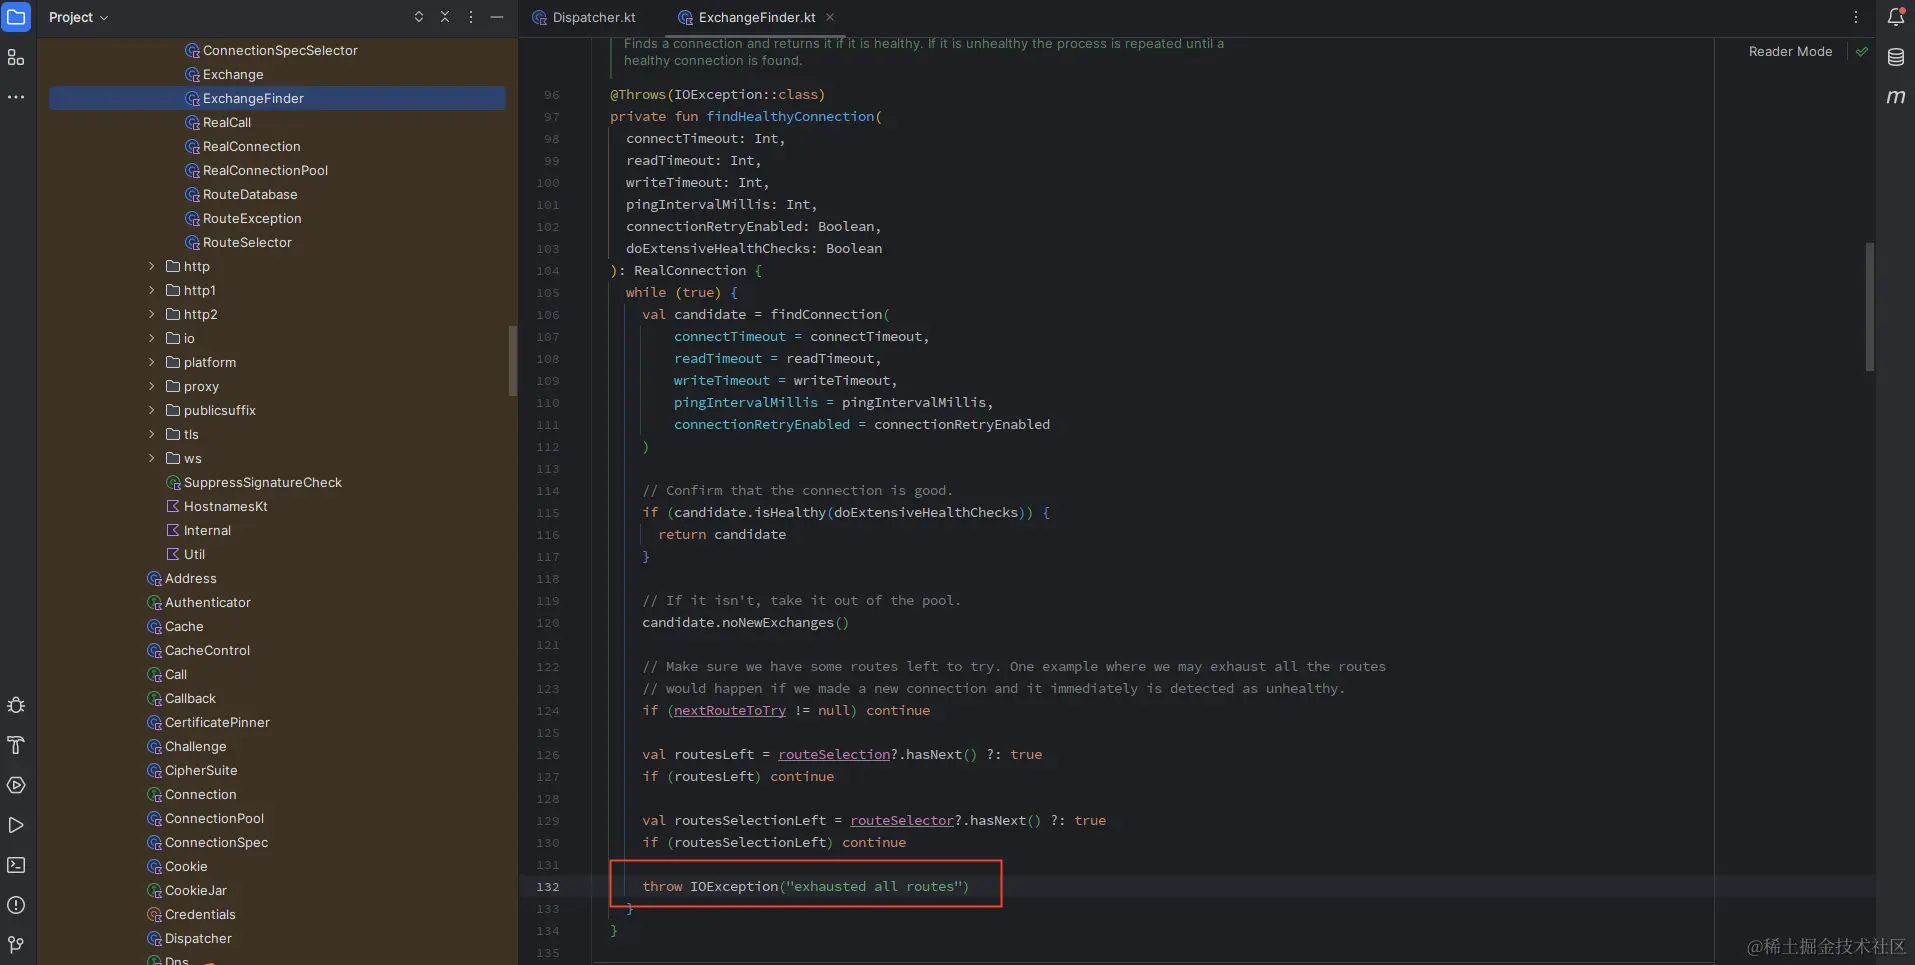Follow the routeSelection reference in code
This screenshot has width=1915, height=965.
pos(834,755)
